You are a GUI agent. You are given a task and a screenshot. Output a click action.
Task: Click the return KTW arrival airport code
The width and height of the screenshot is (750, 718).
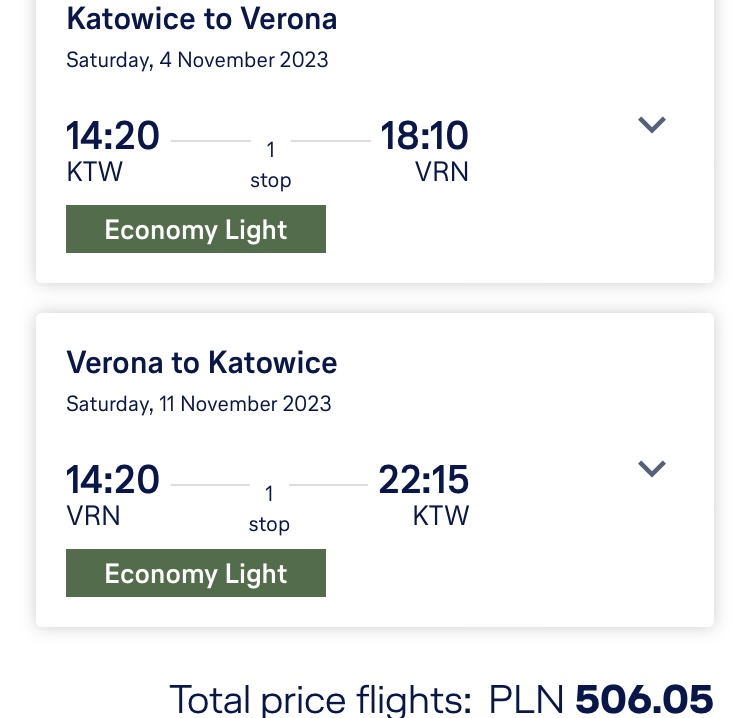pos(441,516)
